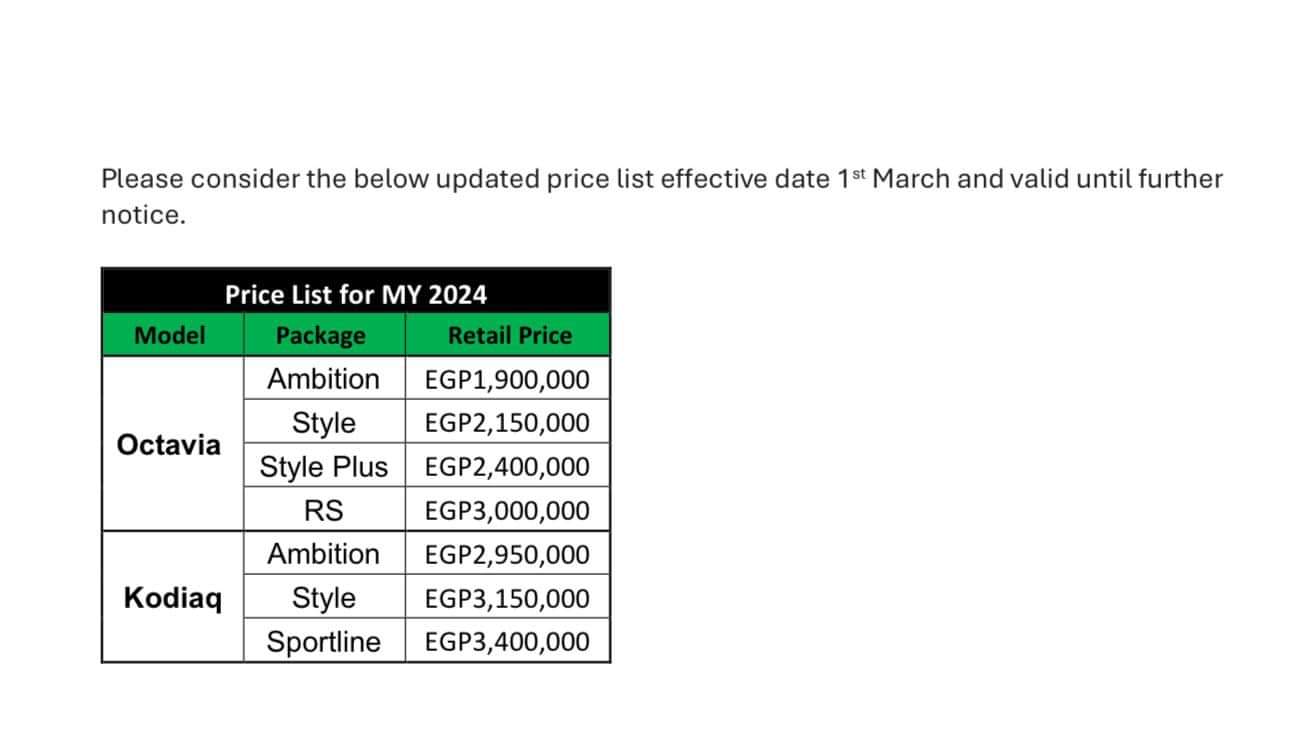The width and height of the screenshot is (1290, 753).
Task: Click the Kodiaq model cell
Action: 173,598
